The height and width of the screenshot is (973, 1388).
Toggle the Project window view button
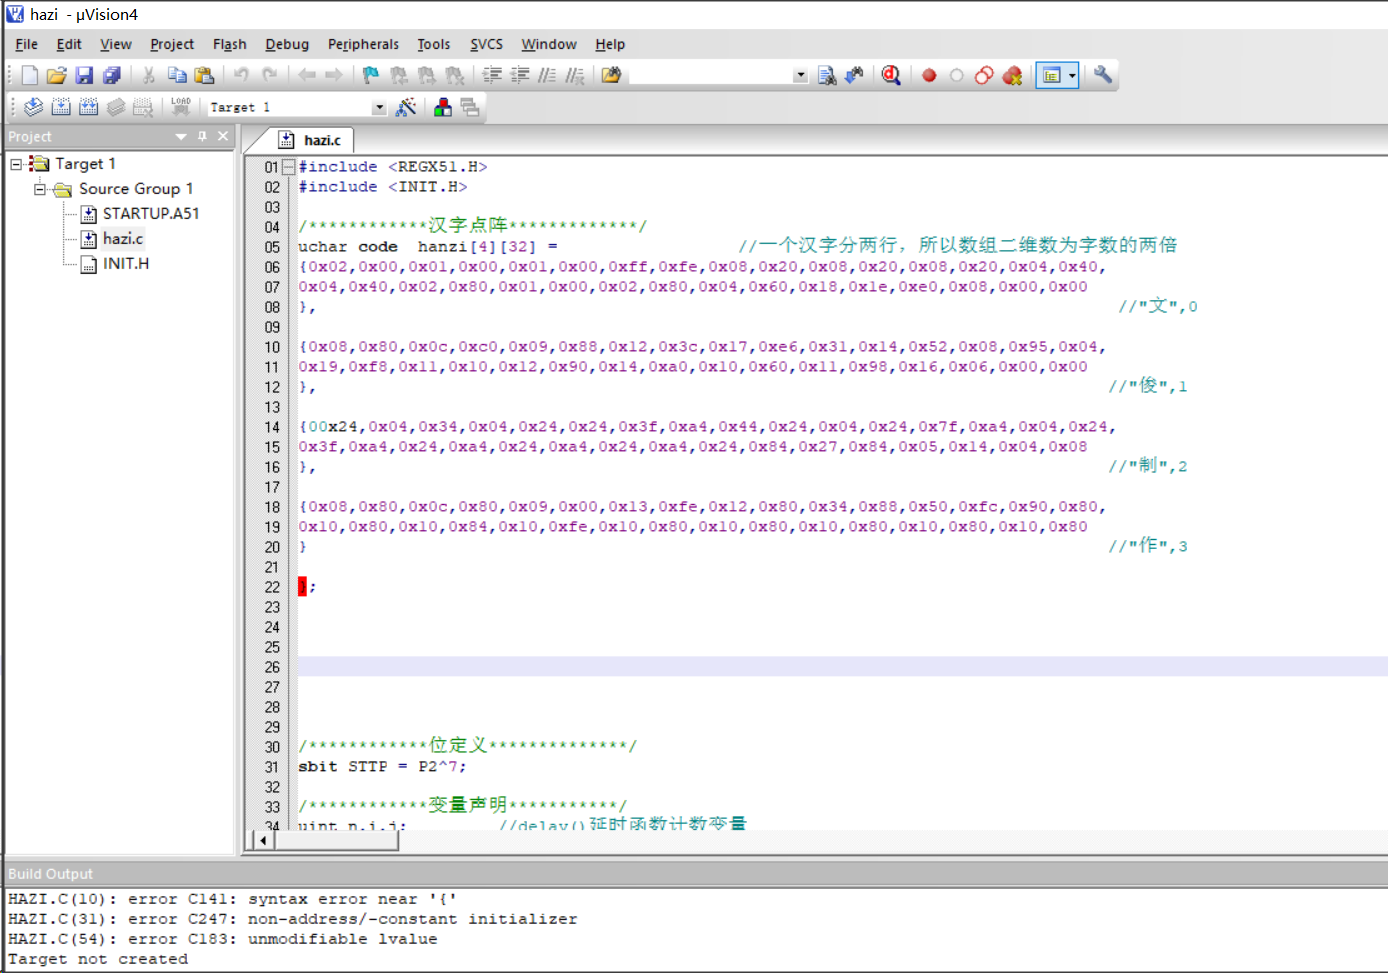click(x=1051, y=75)
